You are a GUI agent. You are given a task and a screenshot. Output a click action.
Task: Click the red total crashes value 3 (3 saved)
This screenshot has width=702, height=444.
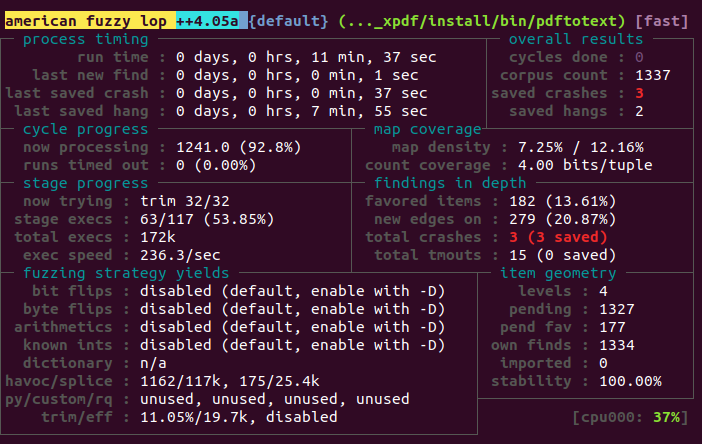point(558,237)
